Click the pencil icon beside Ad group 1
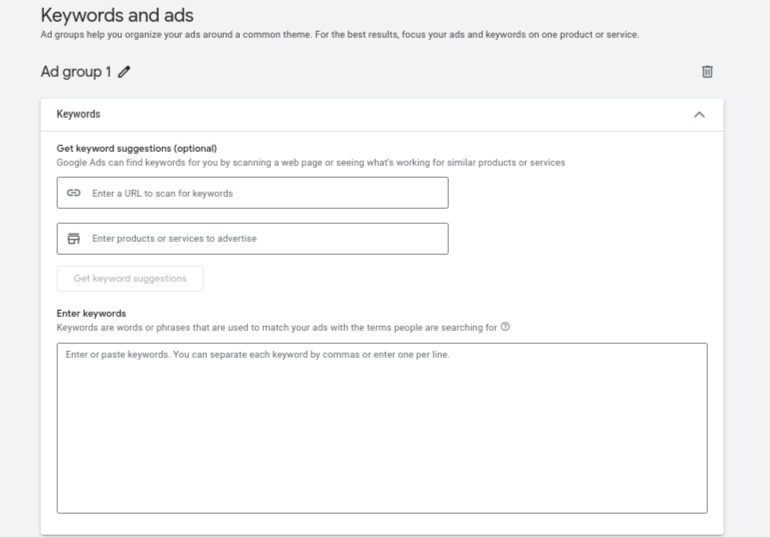The height and width of the screenshot is (538, 770). 124,72
